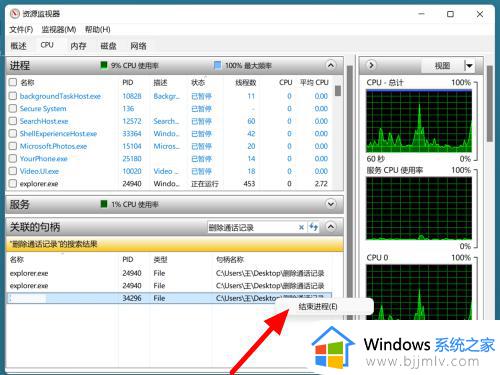This screenshot has height=375, width=500.
Task: Sort handles by 类型 column
Action: click(x=160, y=259)
